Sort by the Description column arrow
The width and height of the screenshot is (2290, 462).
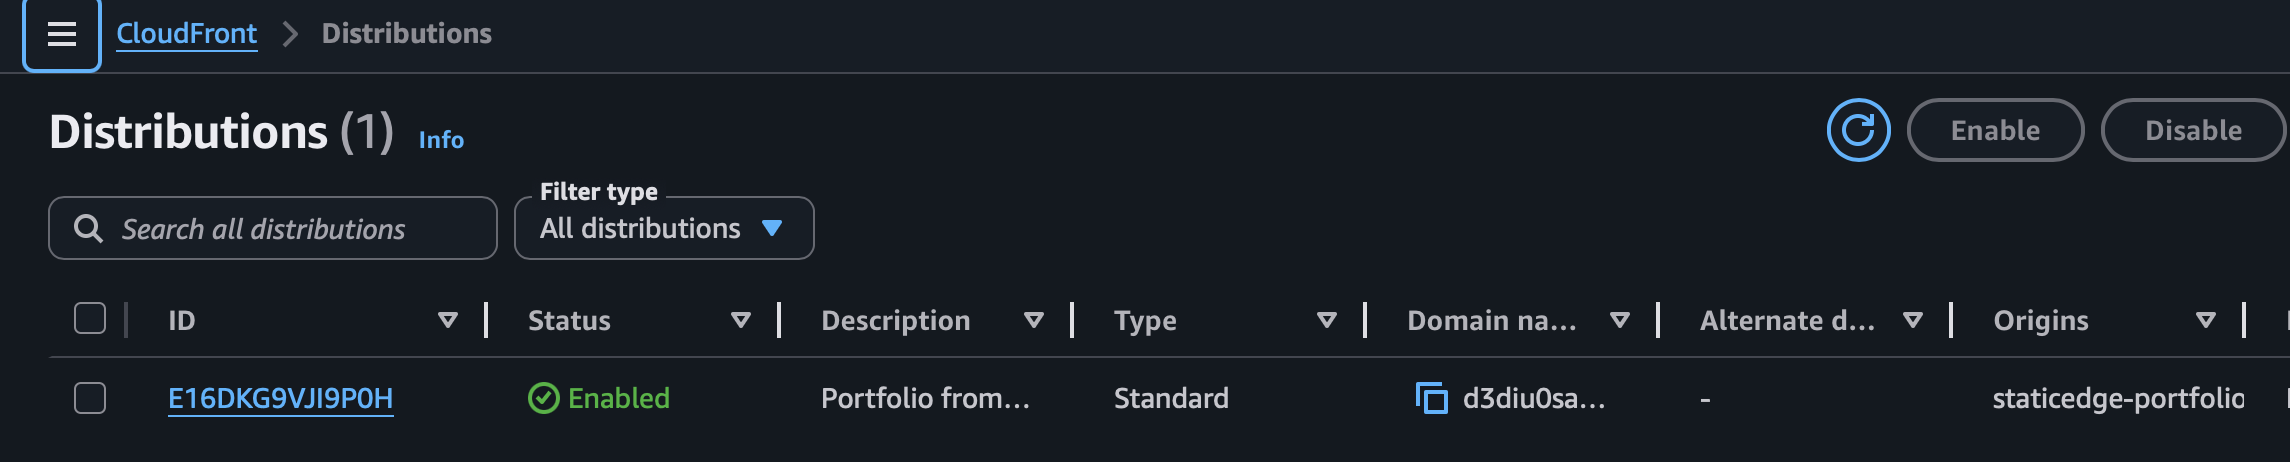[1034, 321]
